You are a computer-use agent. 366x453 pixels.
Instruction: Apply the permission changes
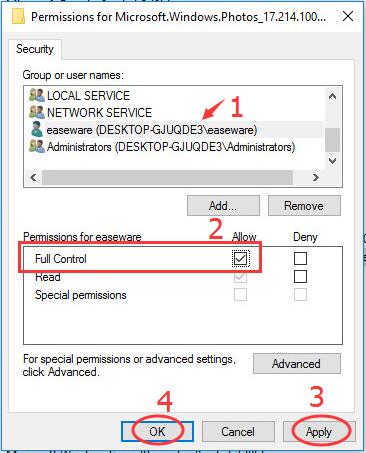coord(319,432)
